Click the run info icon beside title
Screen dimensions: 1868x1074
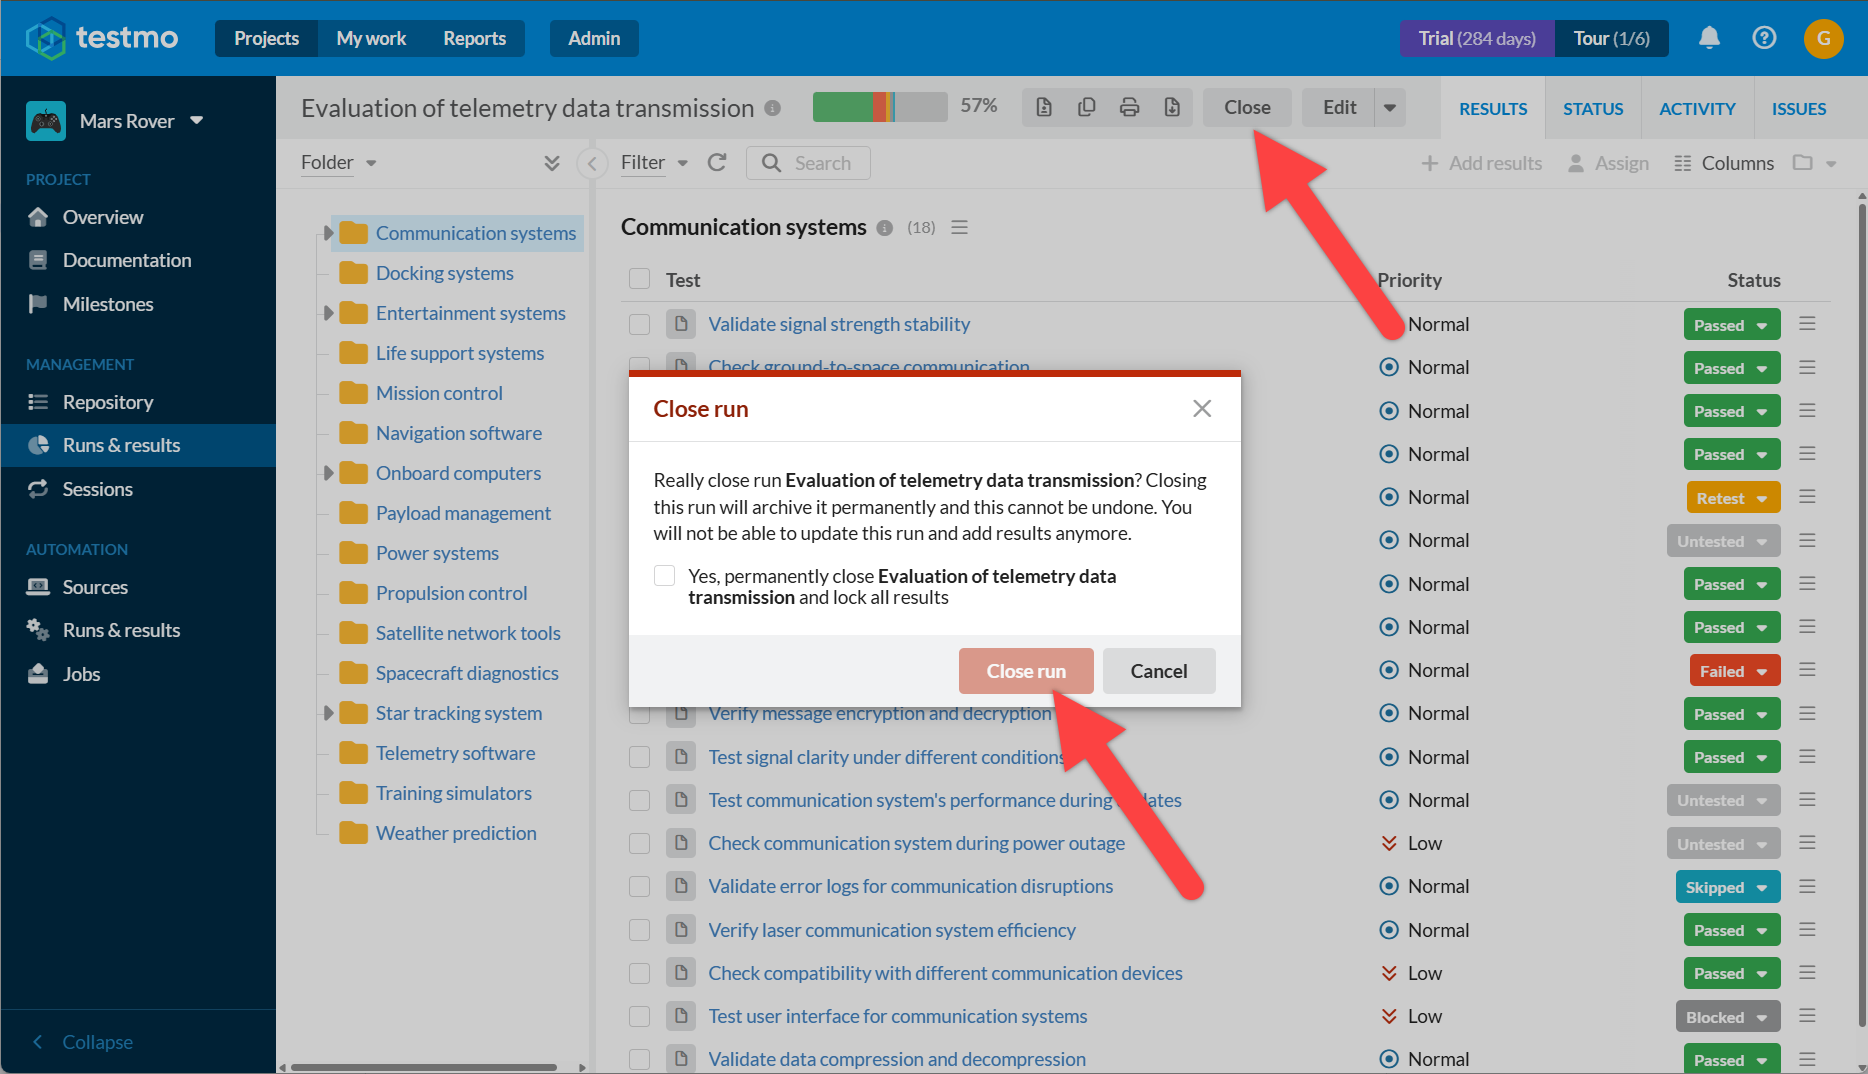pos(772,108)
